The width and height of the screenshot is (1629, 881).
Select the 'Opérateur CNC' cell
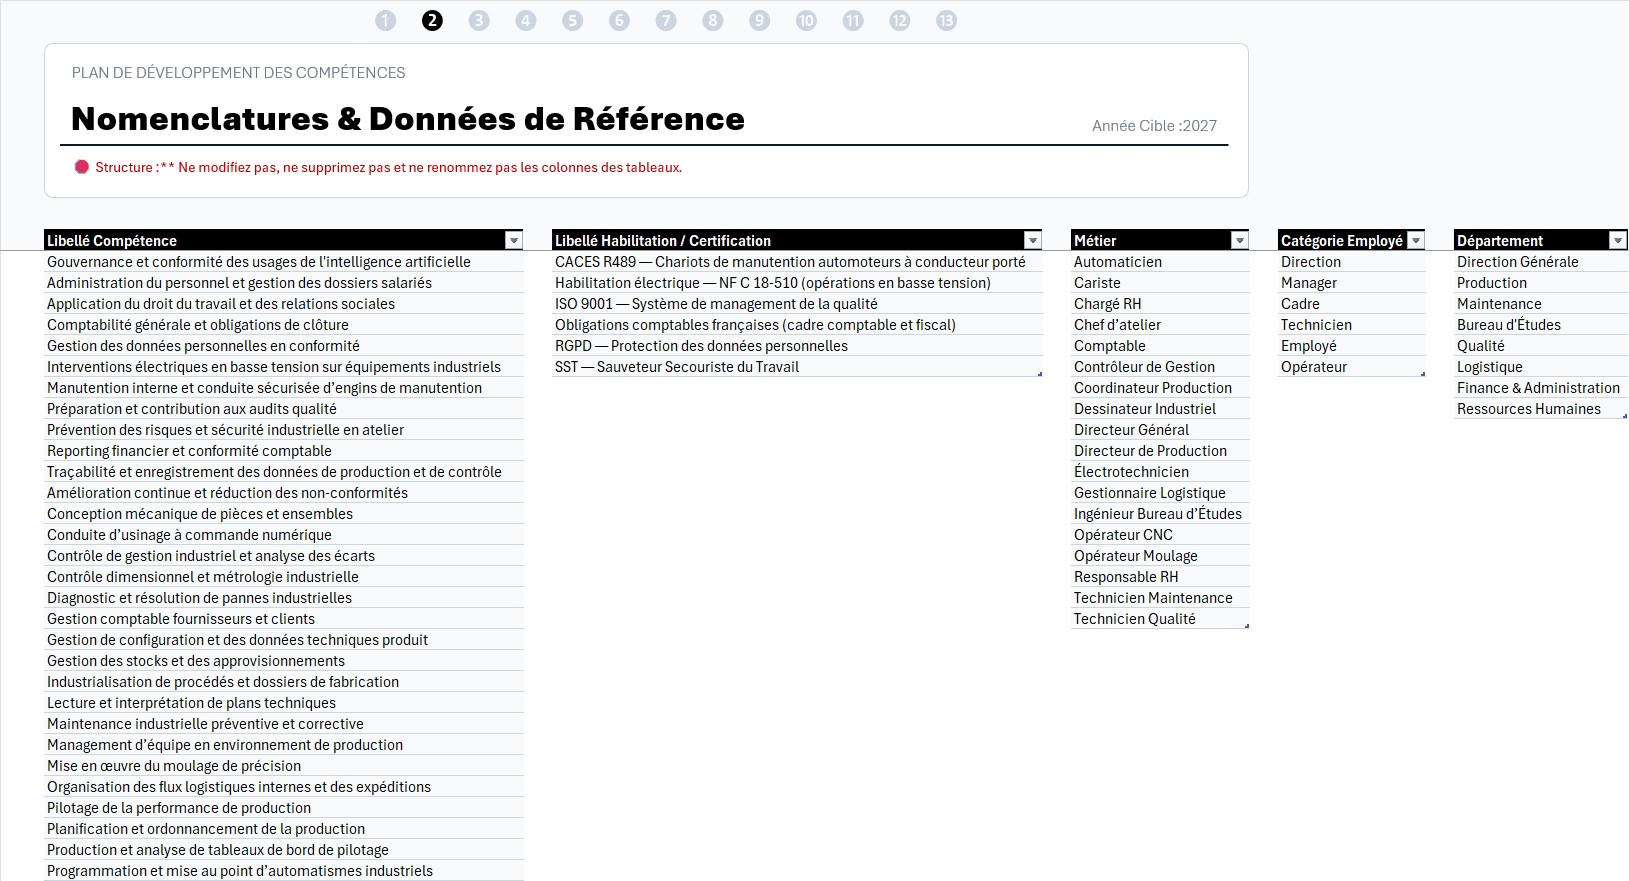click(1160, 535)
